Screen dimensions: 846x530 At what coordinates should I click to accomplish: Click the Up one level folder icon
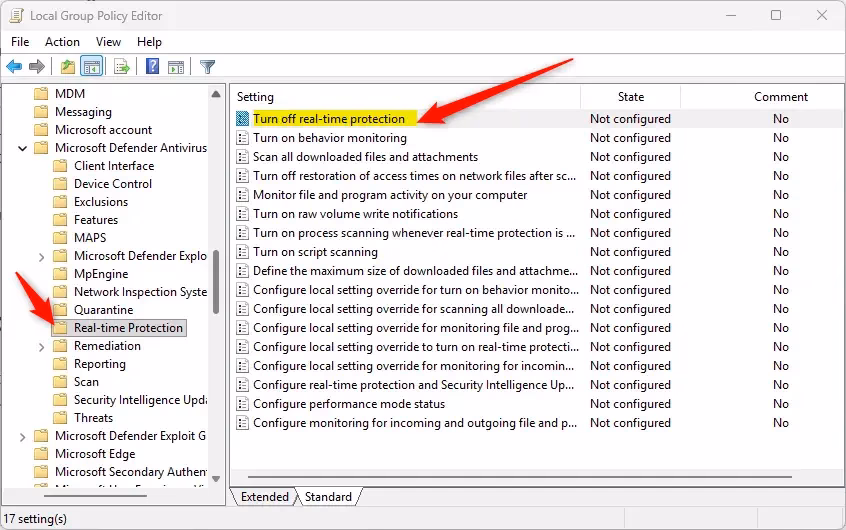[67, 67]
